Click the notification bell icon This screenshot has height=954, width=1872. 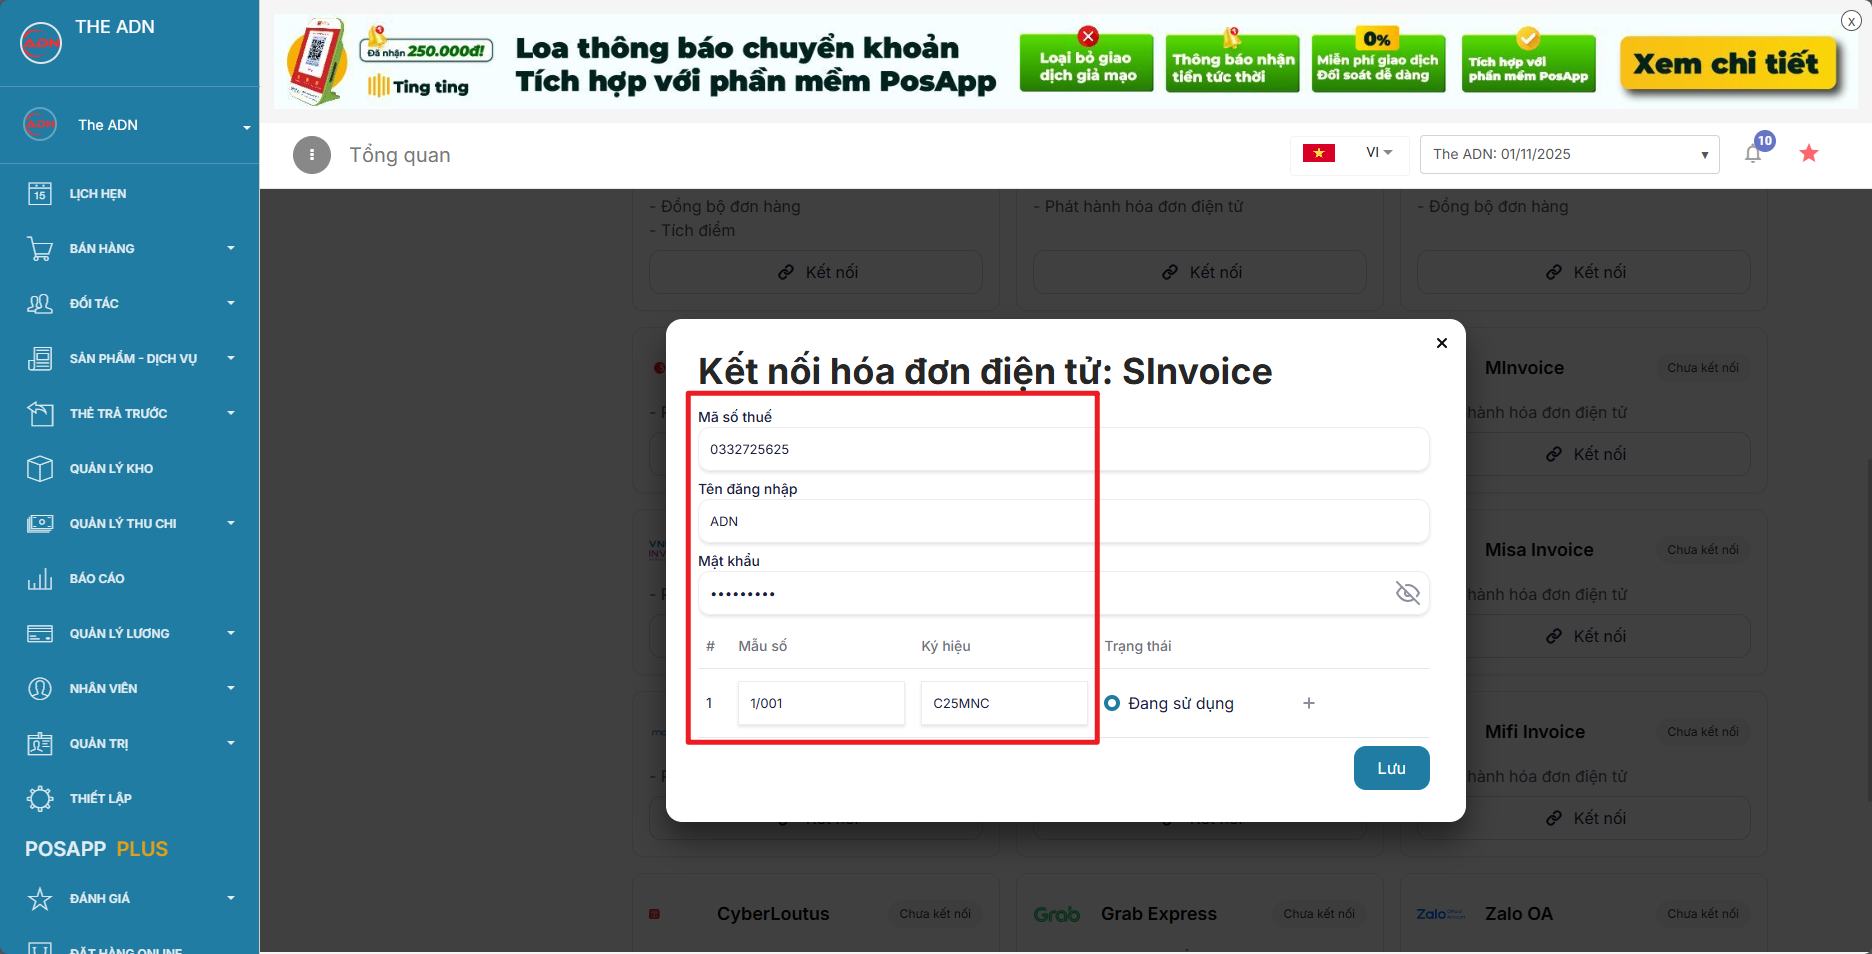point(1753,154)
